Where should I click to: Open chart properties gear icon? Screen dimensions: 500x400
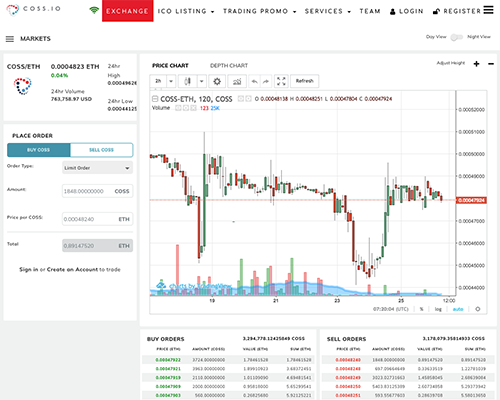217,81
